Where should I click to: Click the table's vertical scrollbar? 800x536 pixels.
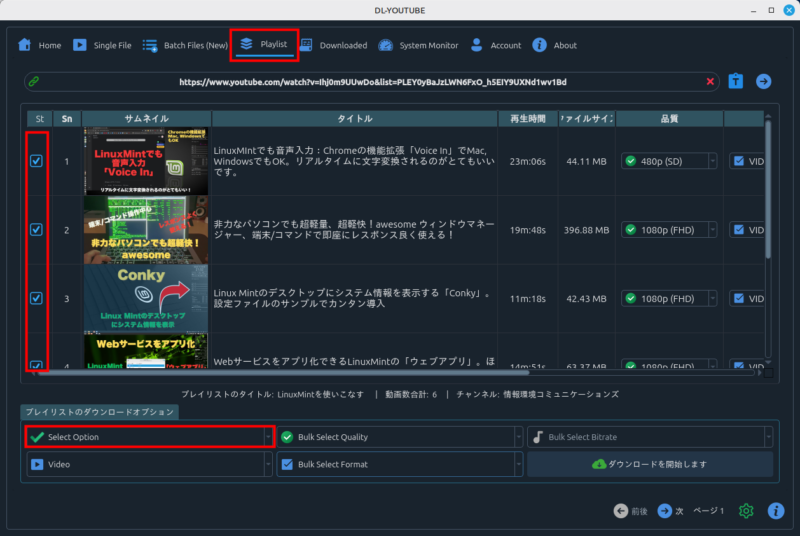(768, 200)
